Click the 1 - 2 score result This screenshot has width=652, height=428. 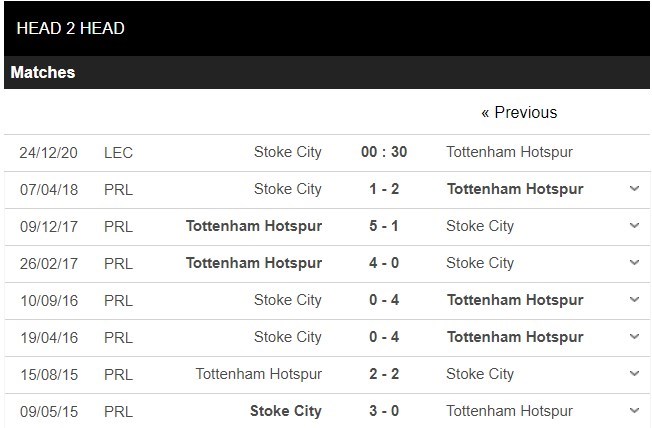(x=383, y=189)
